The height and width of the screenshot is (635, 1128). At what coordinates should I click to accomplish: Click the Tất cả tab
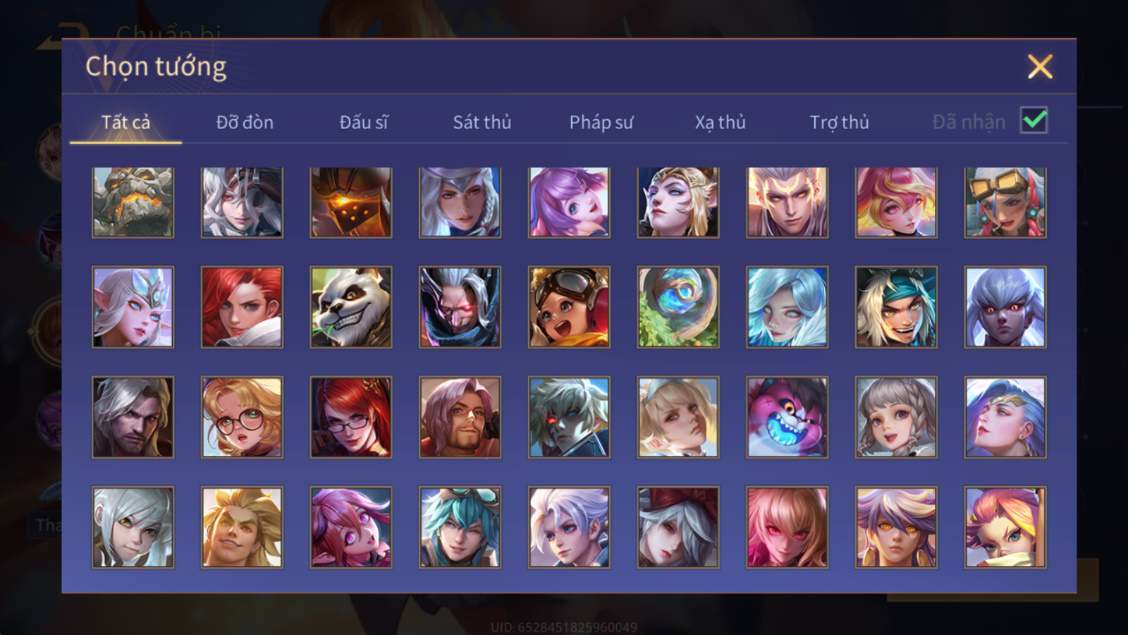[x=126, y=122]
